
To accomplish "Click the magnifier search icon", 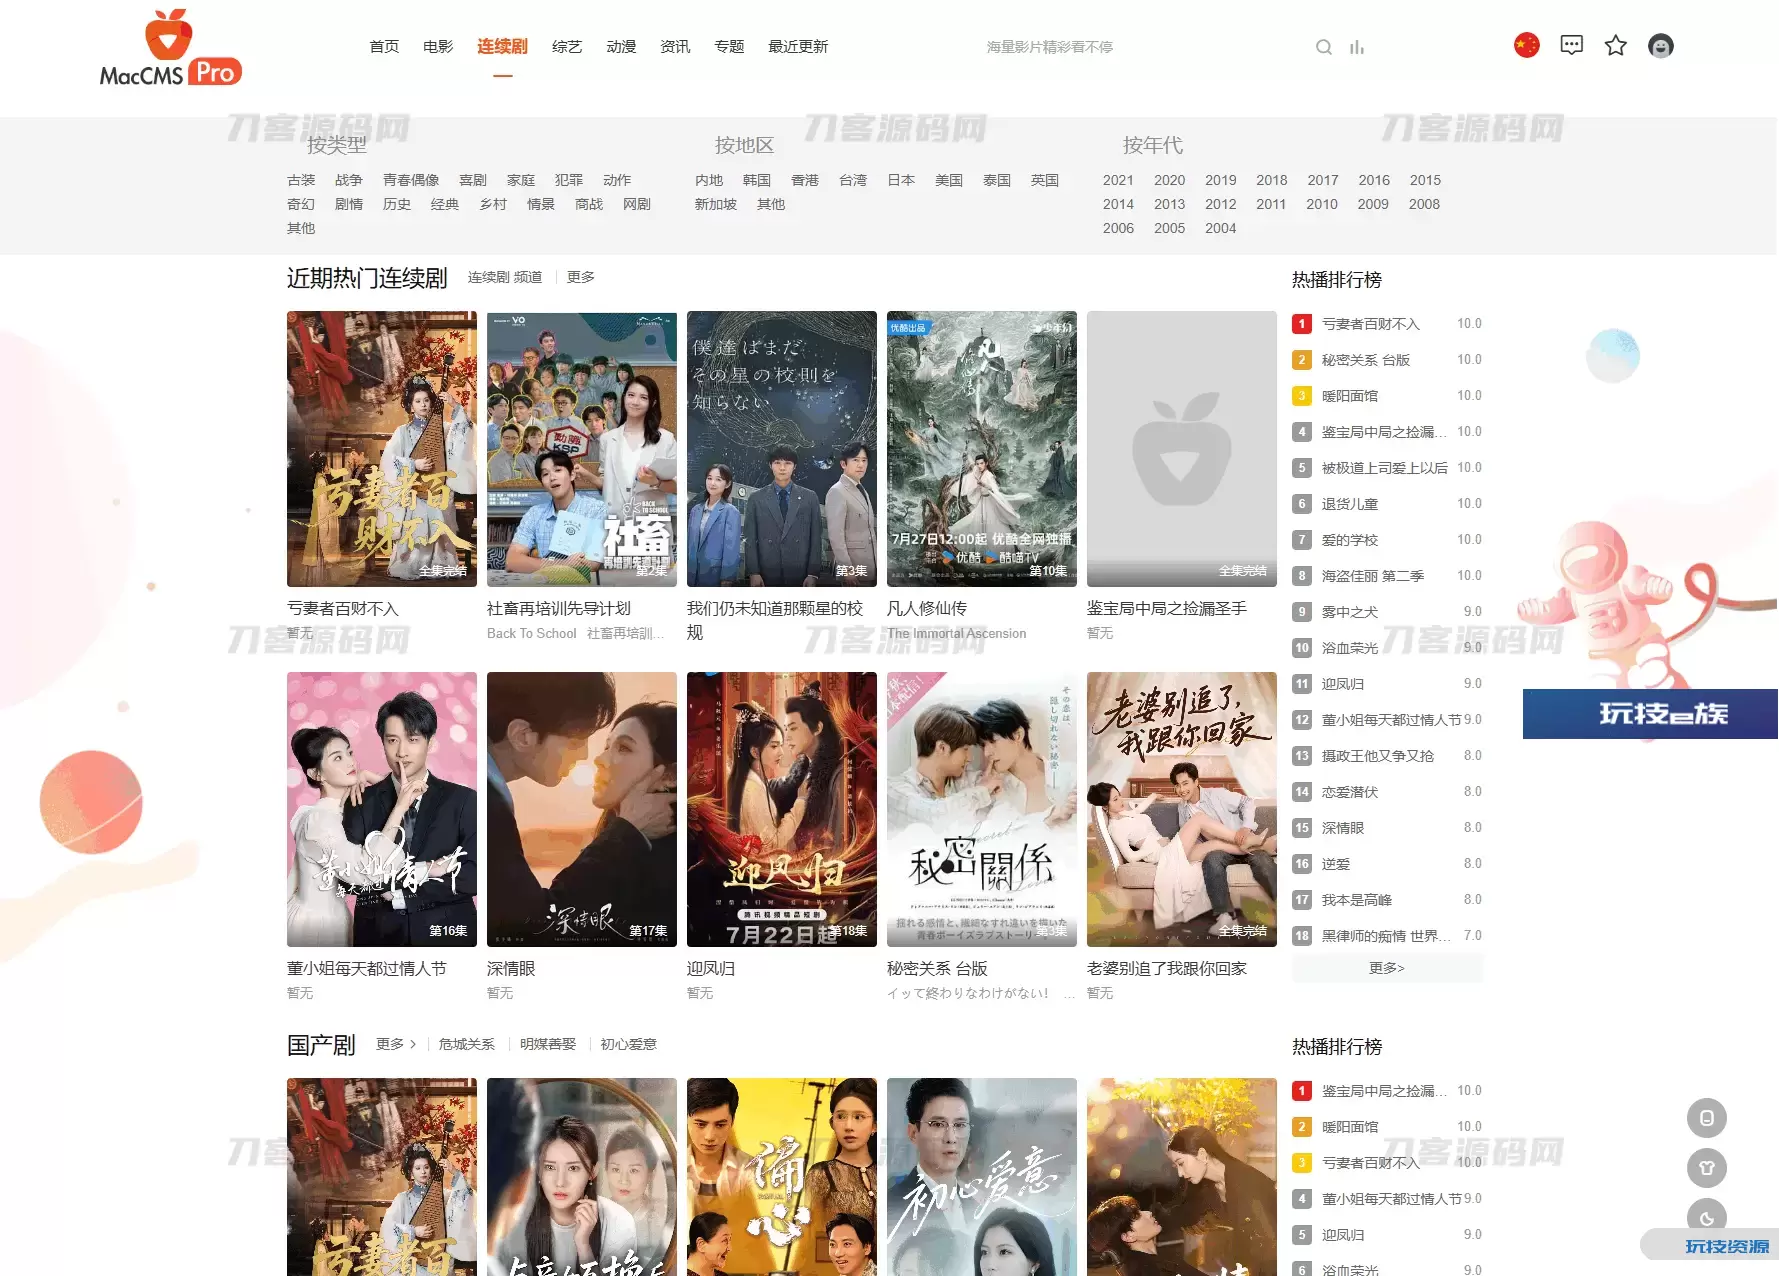I will 1323,47.
